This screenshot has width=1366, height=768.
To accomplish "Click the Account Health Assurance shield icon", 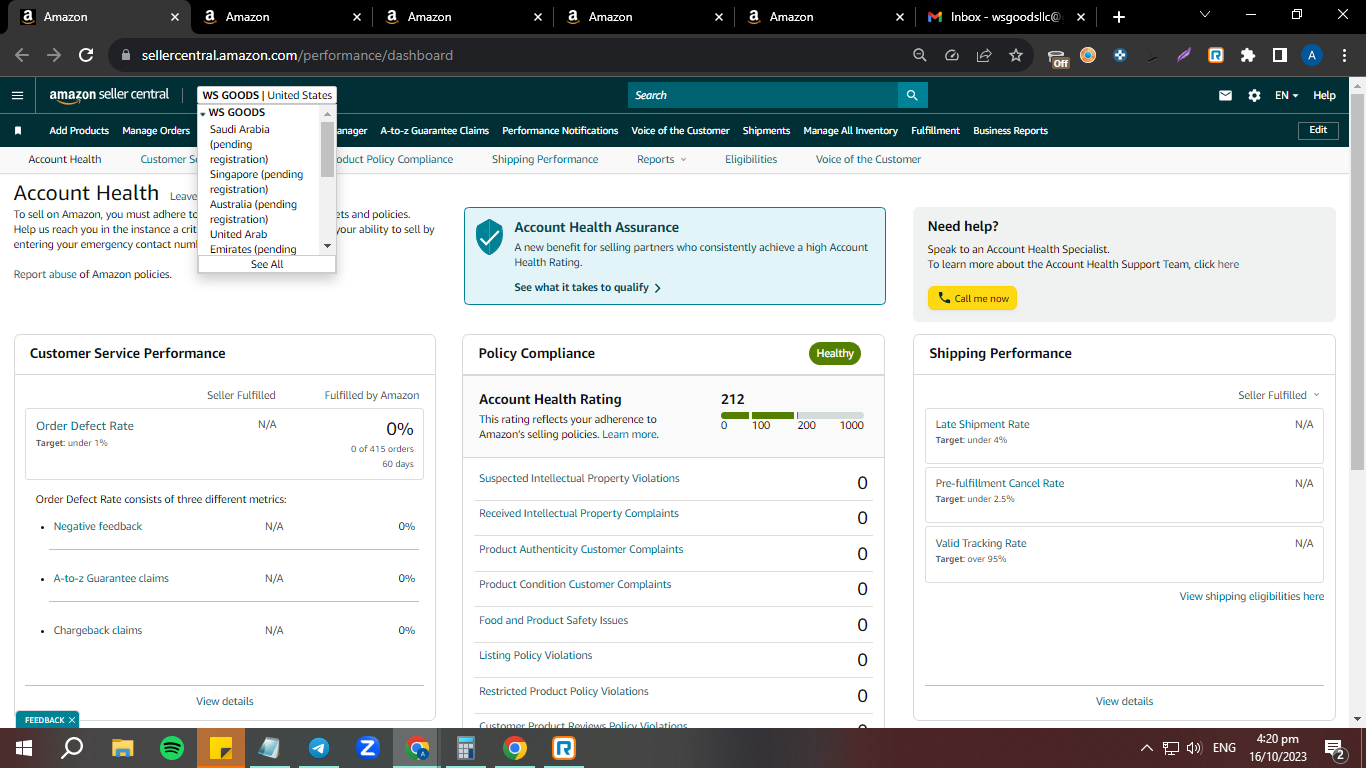I will pyautogui.click(x=489, y=237).
